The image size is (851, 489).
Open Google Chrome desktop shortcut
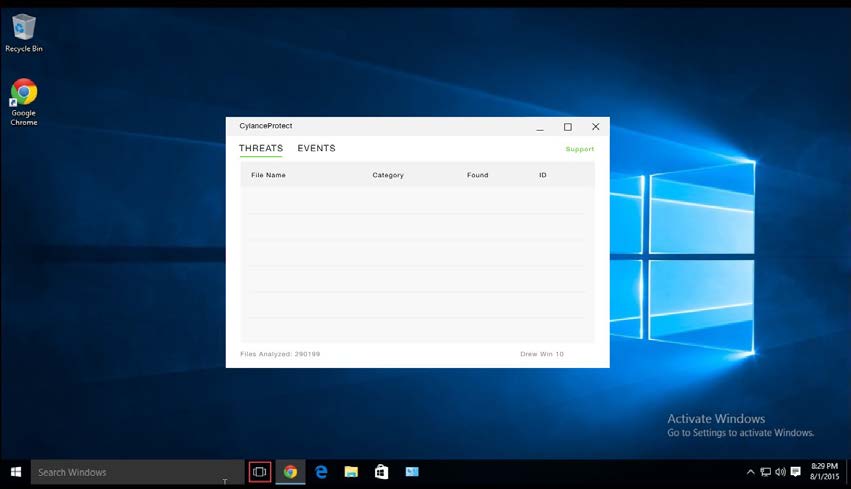point(23,102)
